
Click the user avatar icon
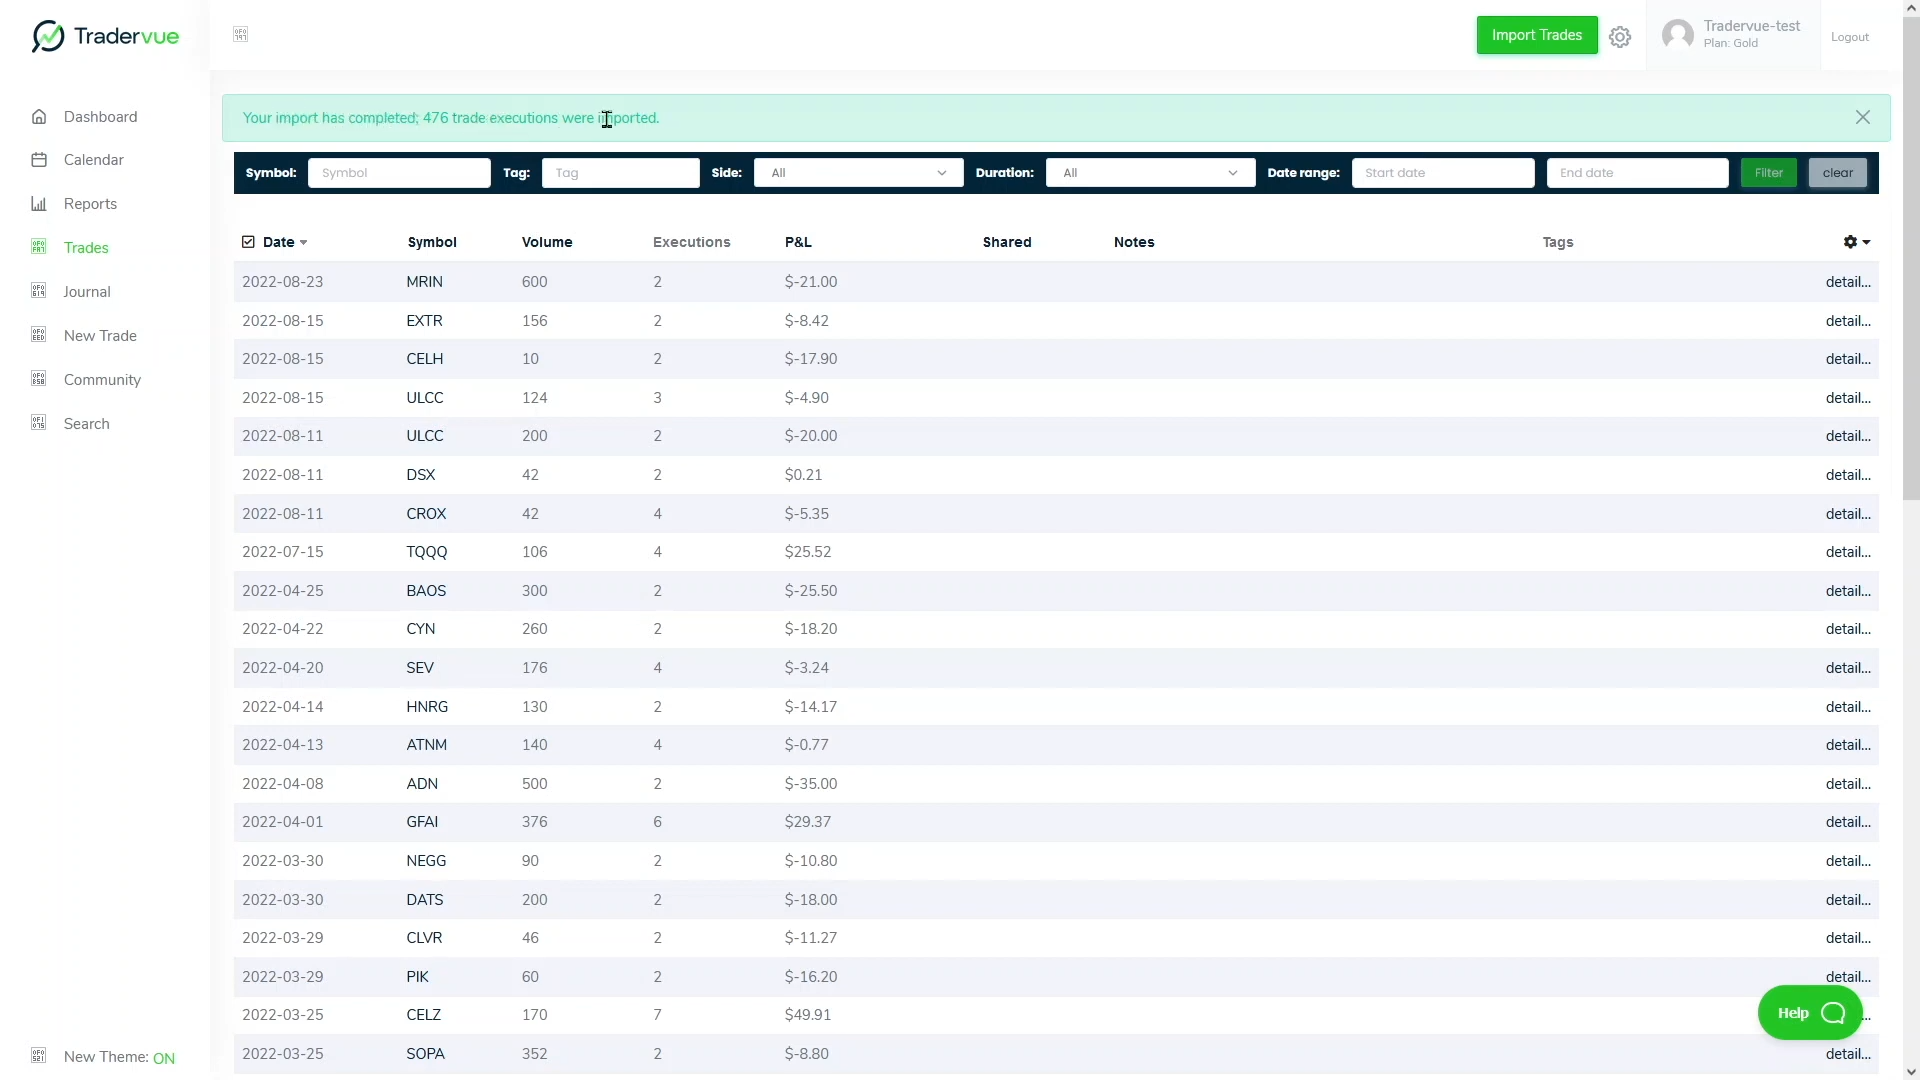[x=1677, y=35]
